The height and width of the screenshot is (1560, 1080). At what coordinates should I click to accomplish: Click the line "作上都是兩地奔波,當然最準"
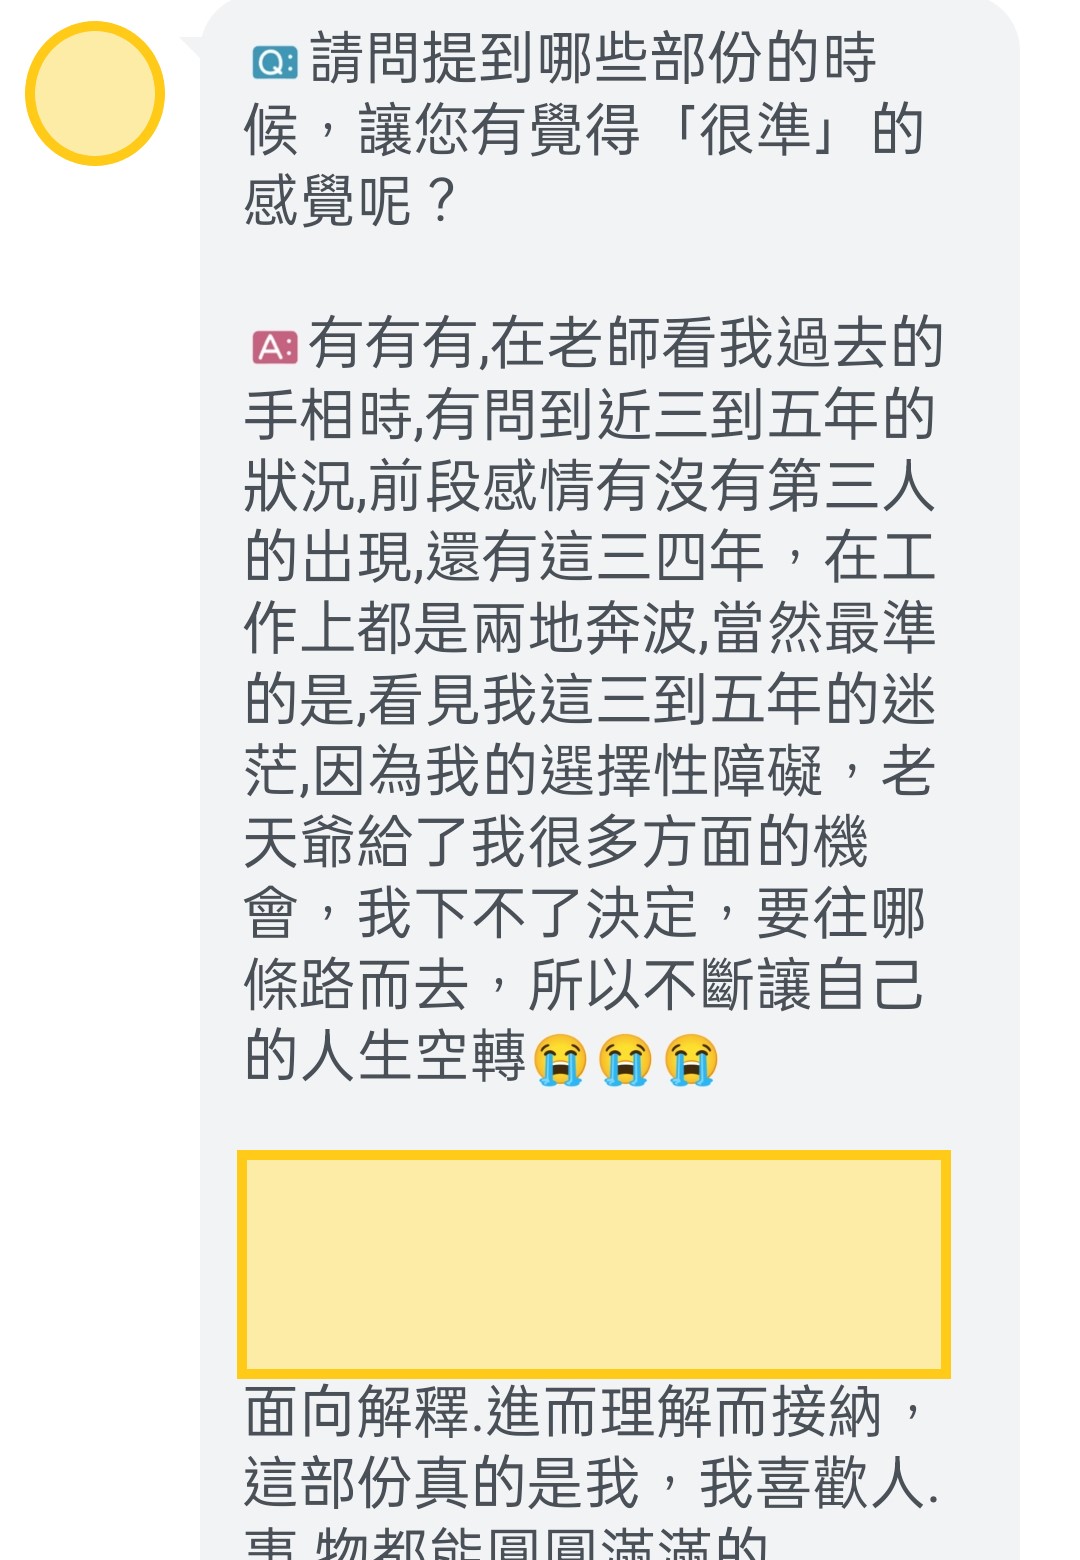591,629
